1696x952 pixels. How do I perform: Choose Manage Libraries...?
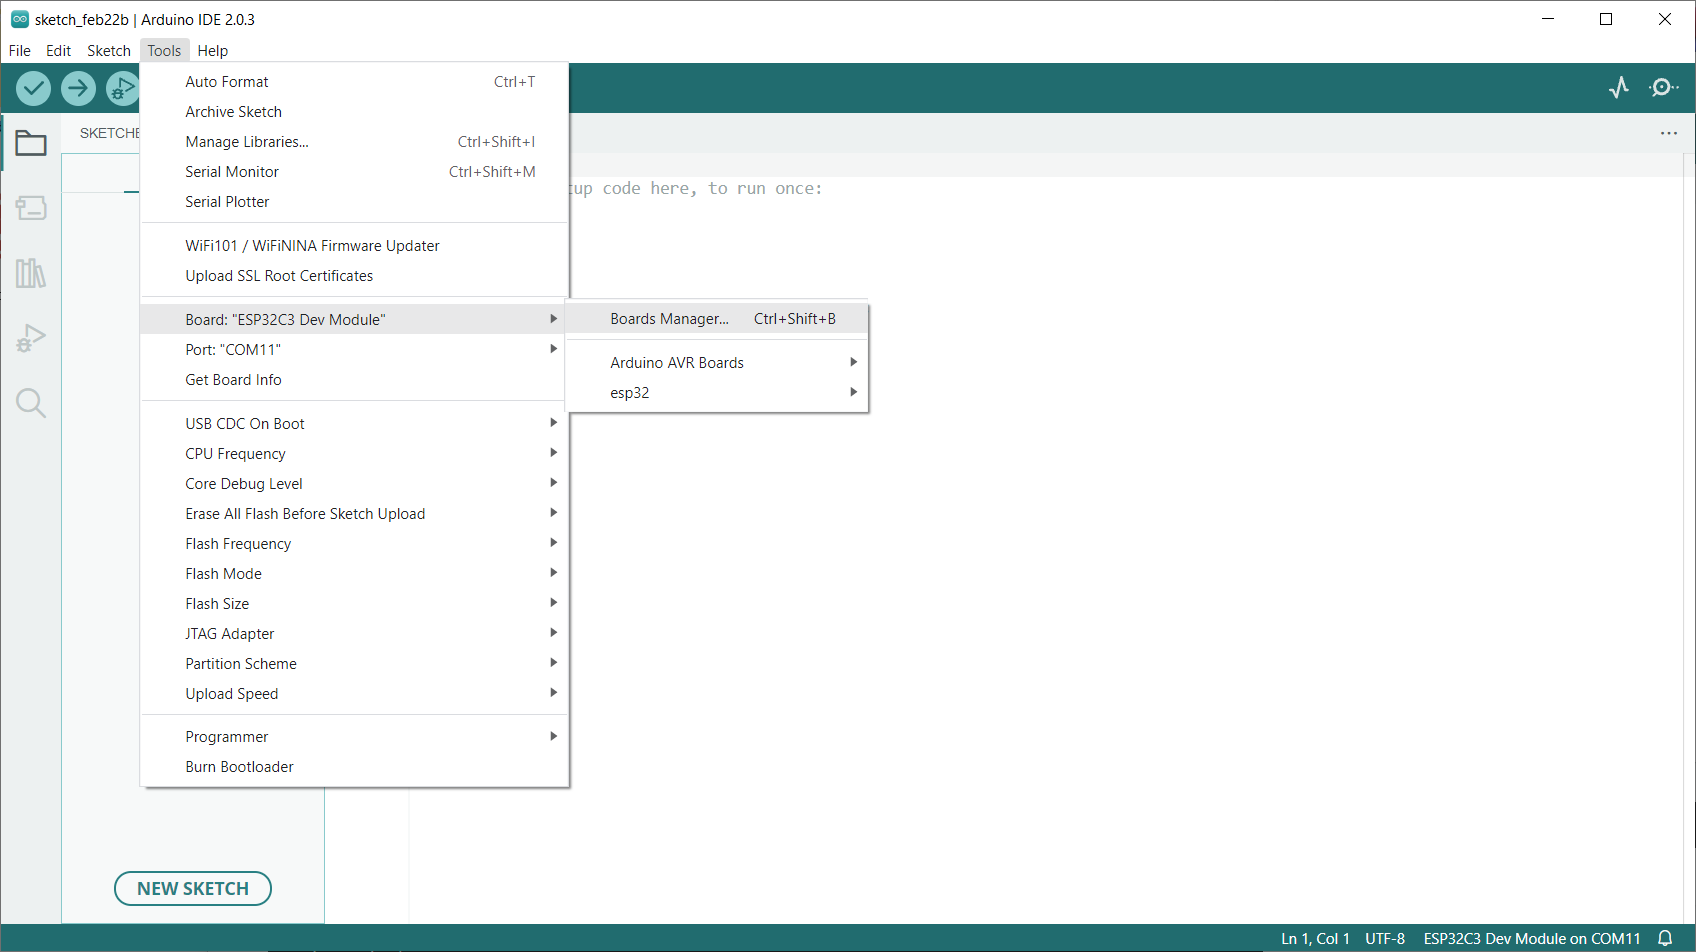click(x=355, y=142)
